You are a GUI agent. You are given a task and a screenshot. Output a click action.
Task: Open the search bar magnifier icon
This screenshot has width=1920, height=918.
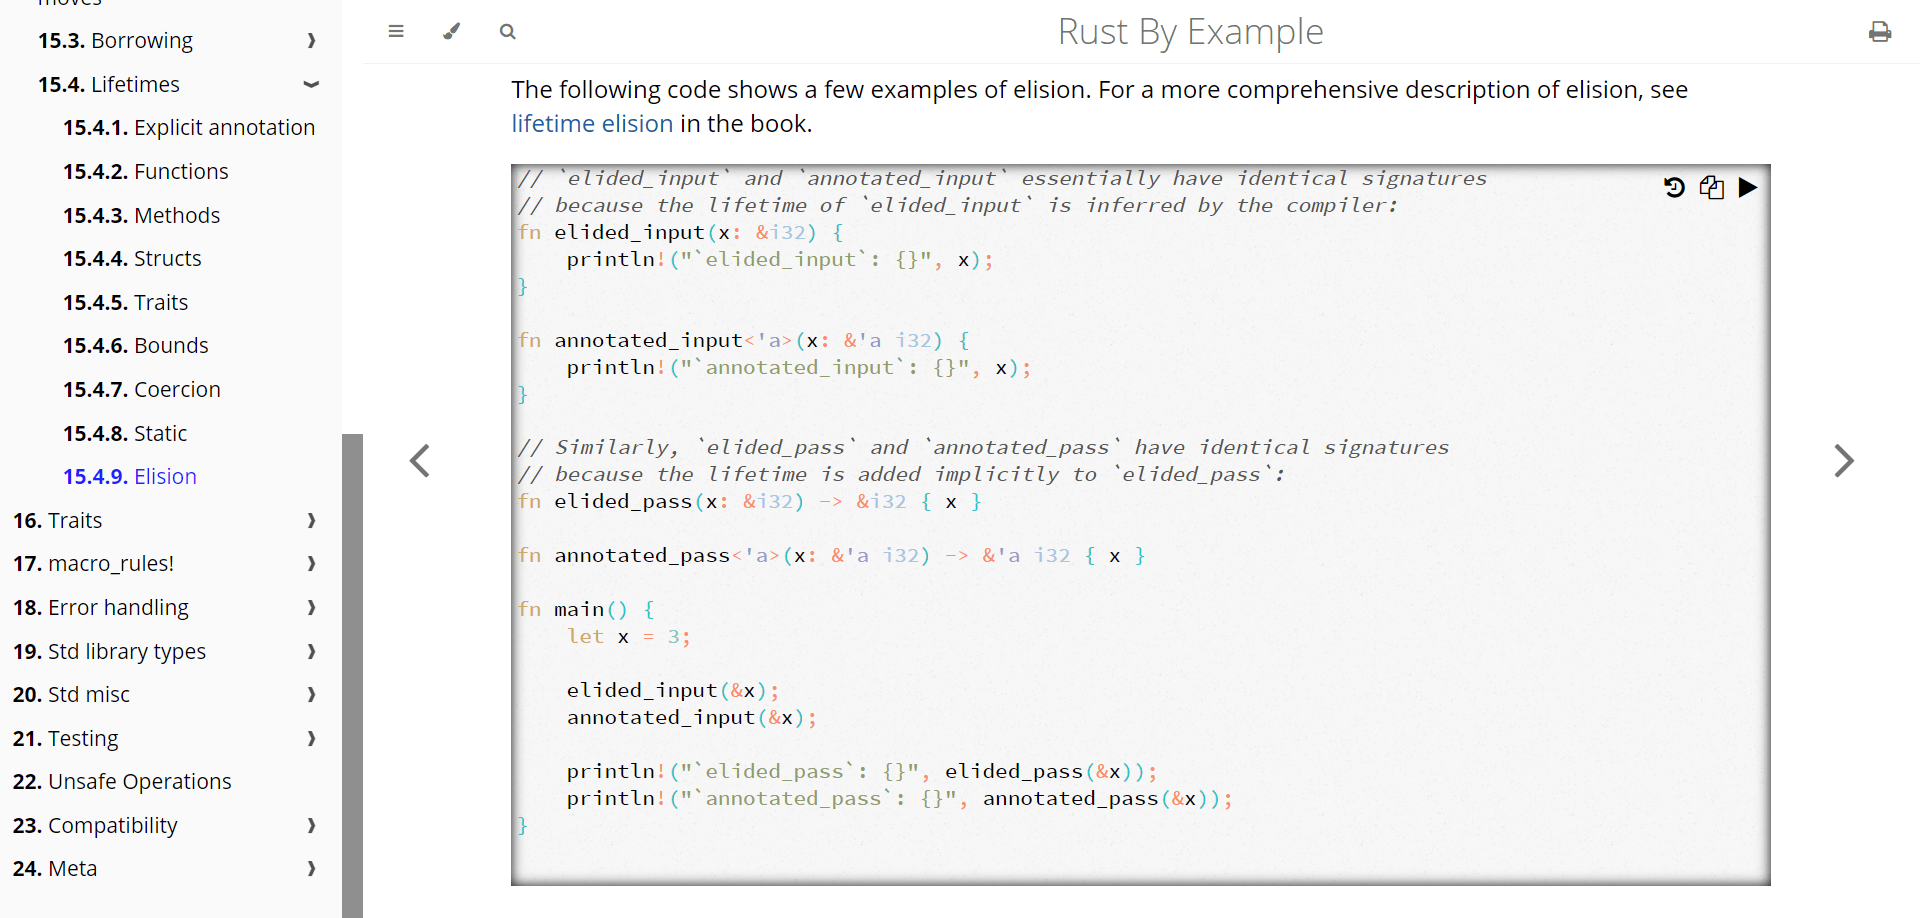508,31
